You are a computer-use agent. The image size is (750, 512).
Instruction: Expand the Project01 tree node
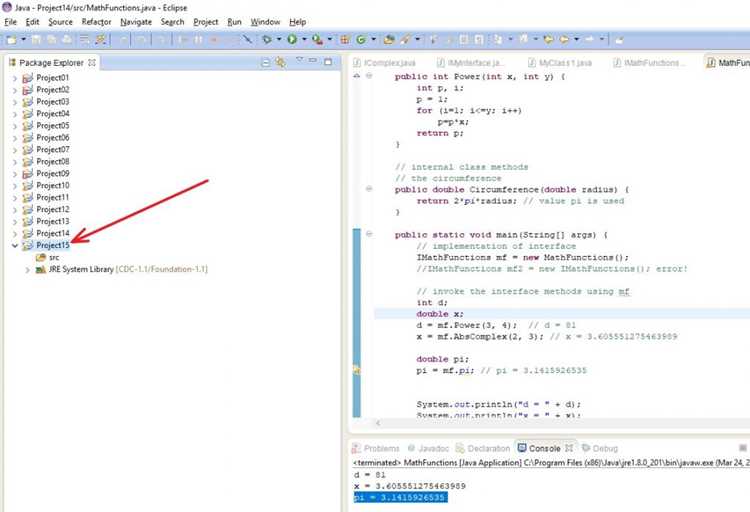(15, 78)
